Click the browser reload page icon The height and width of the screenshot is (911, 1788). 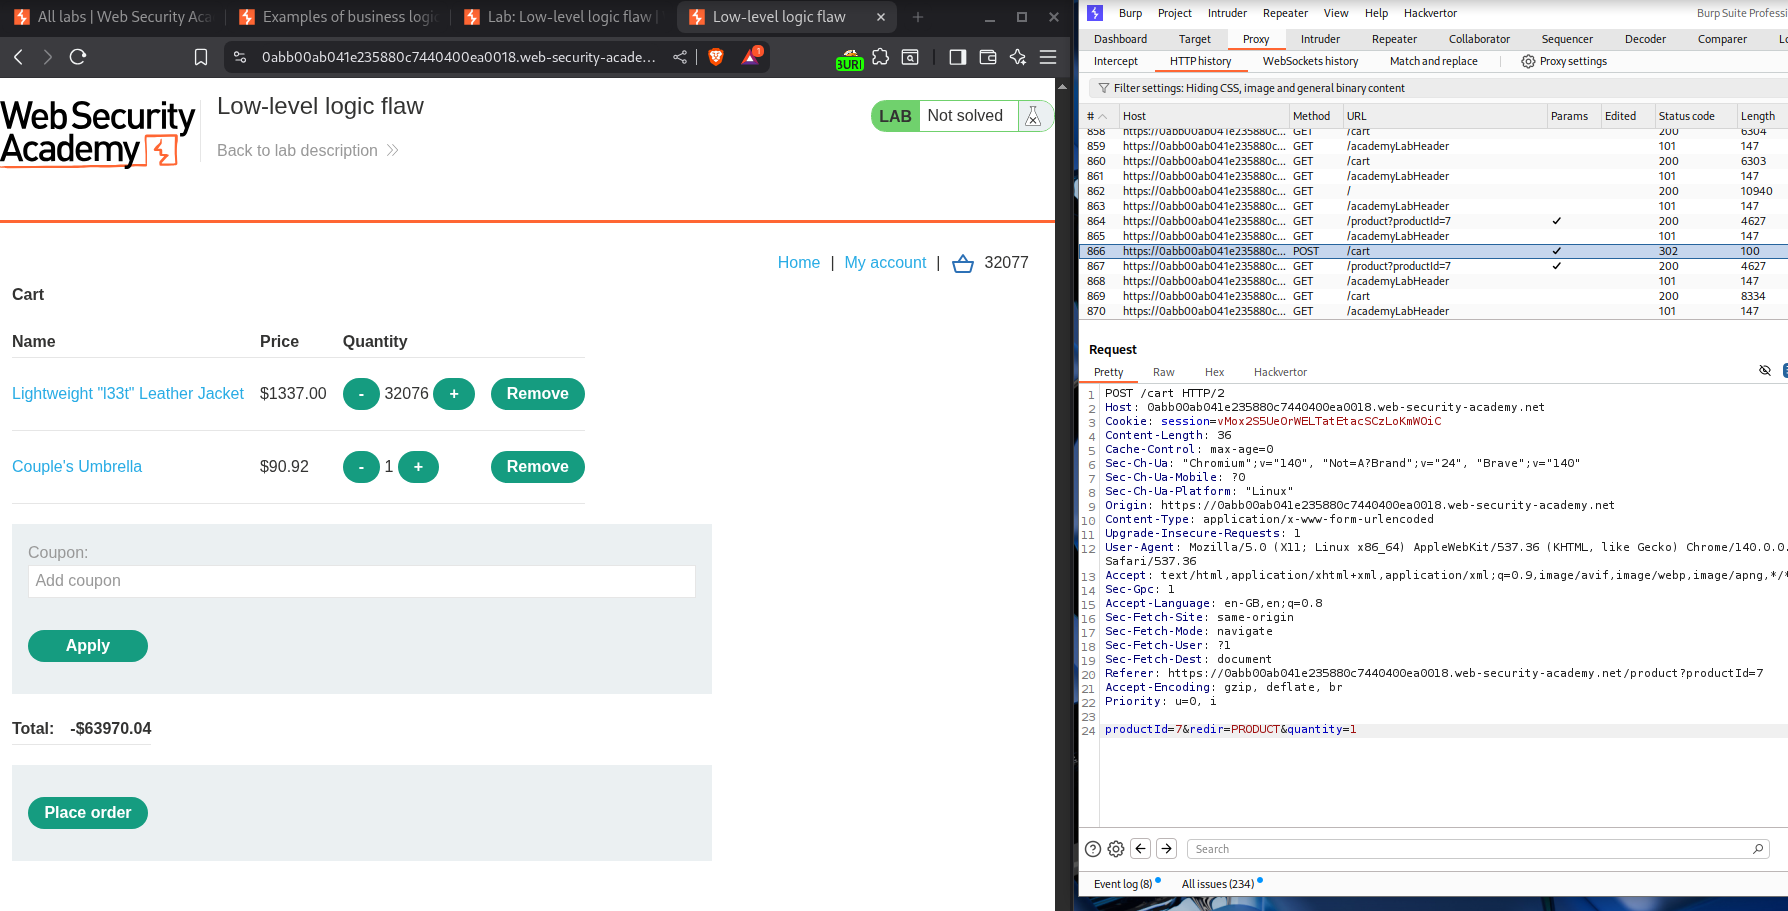click(78, 57)
